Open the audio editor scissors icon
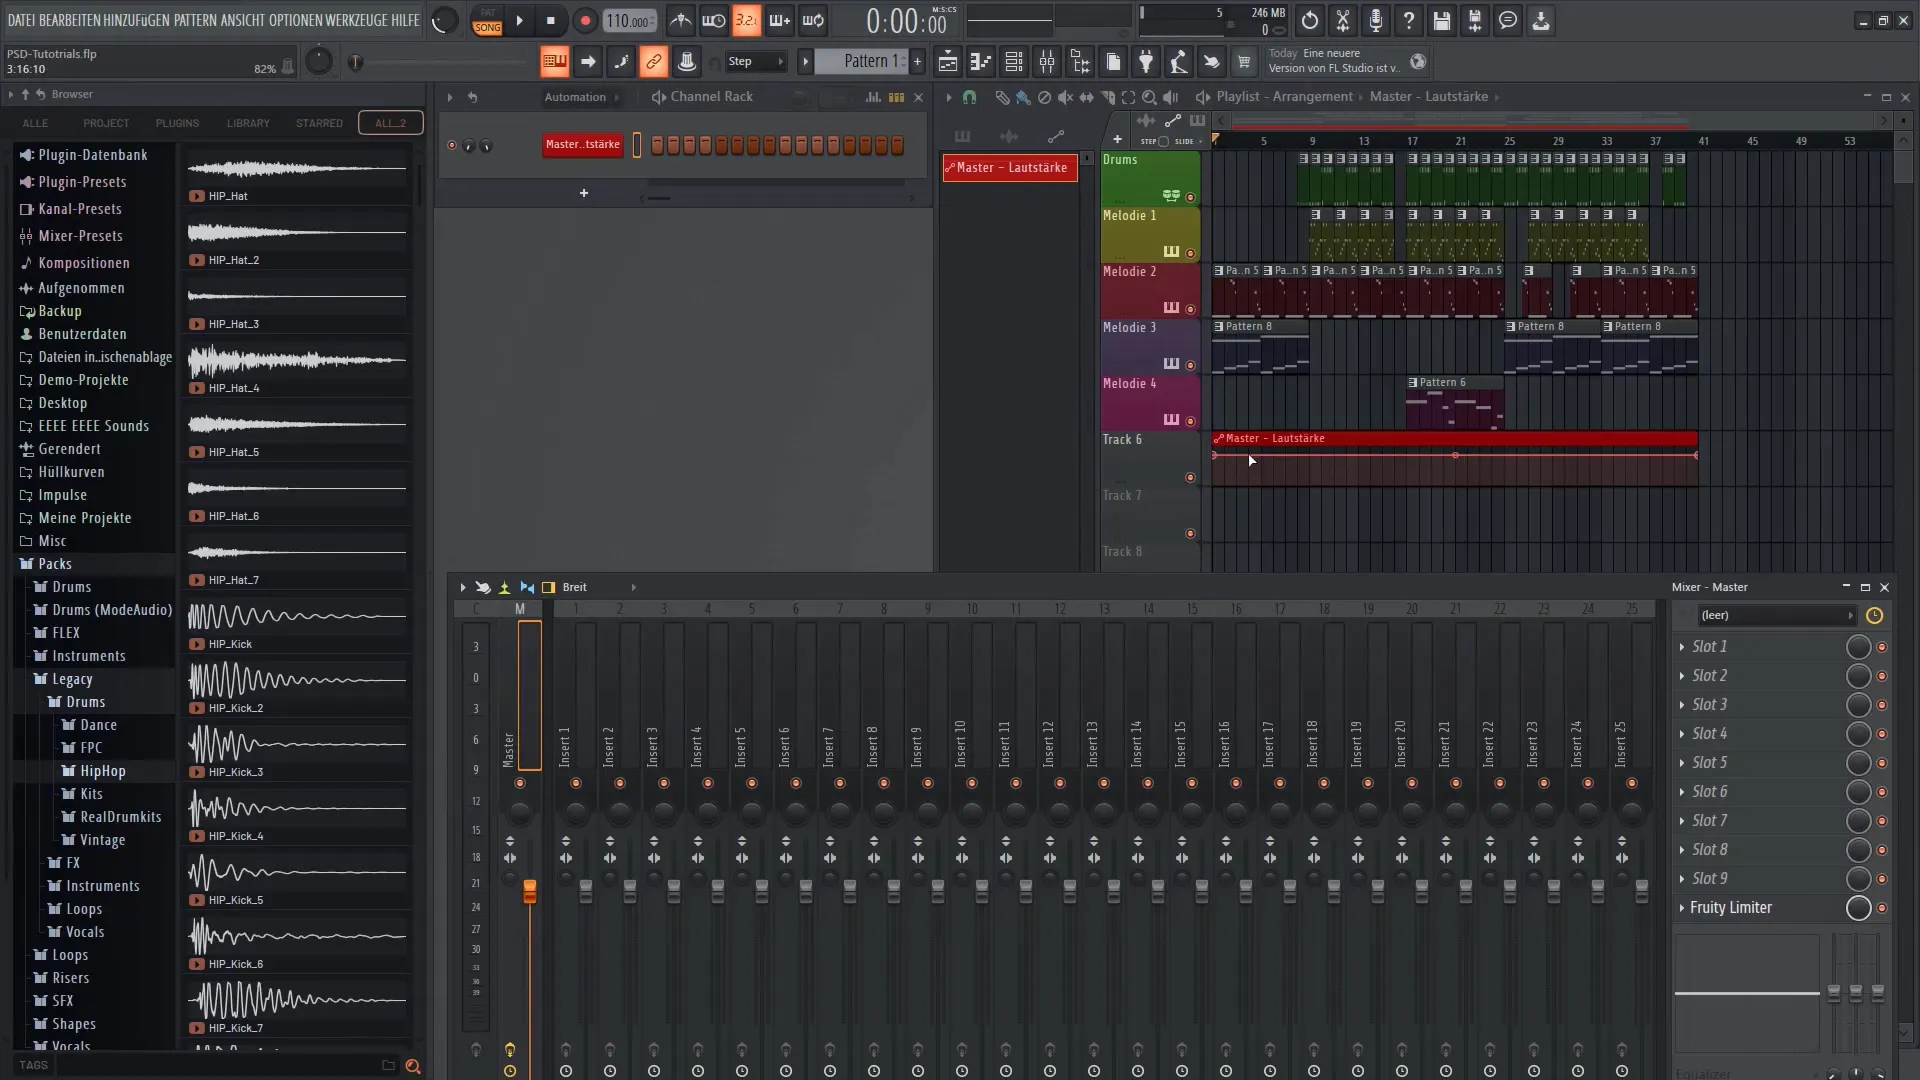Viewport: 1920px width, 1080px height. click(x=1343, y=20)
